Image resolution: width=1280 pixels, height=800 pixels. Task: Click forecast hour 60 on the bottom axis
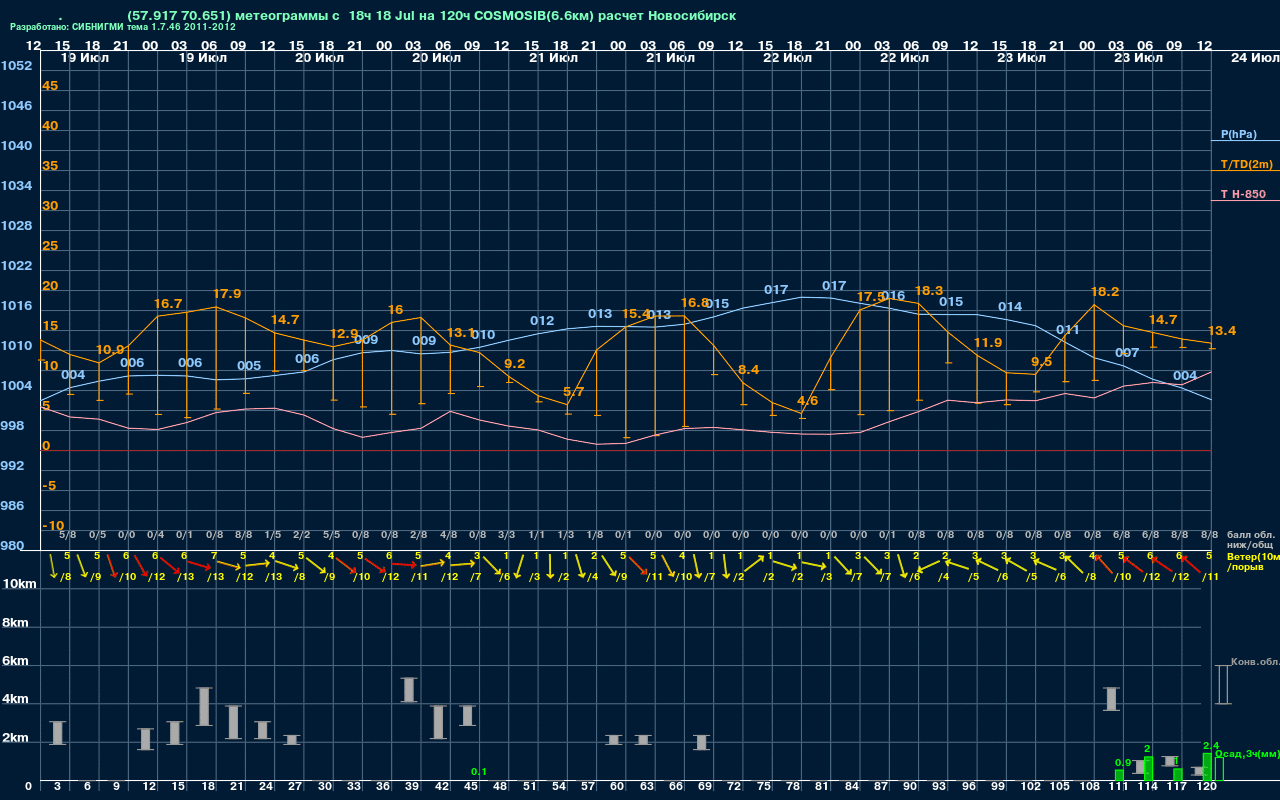click(x=618, y=787)
